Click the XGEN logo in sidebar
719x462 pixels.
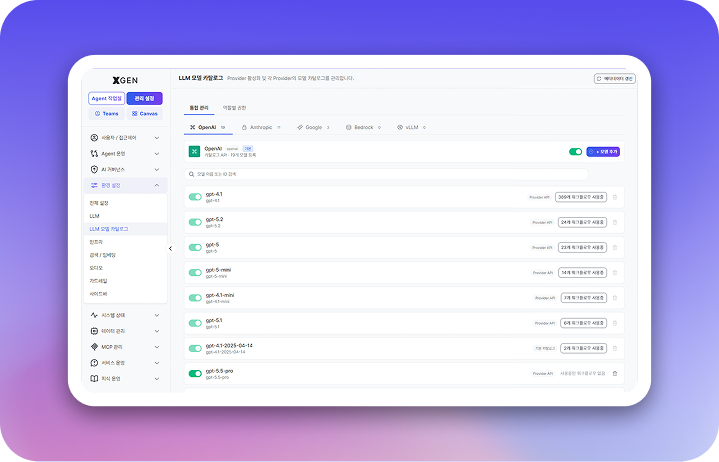pos(125,80)
